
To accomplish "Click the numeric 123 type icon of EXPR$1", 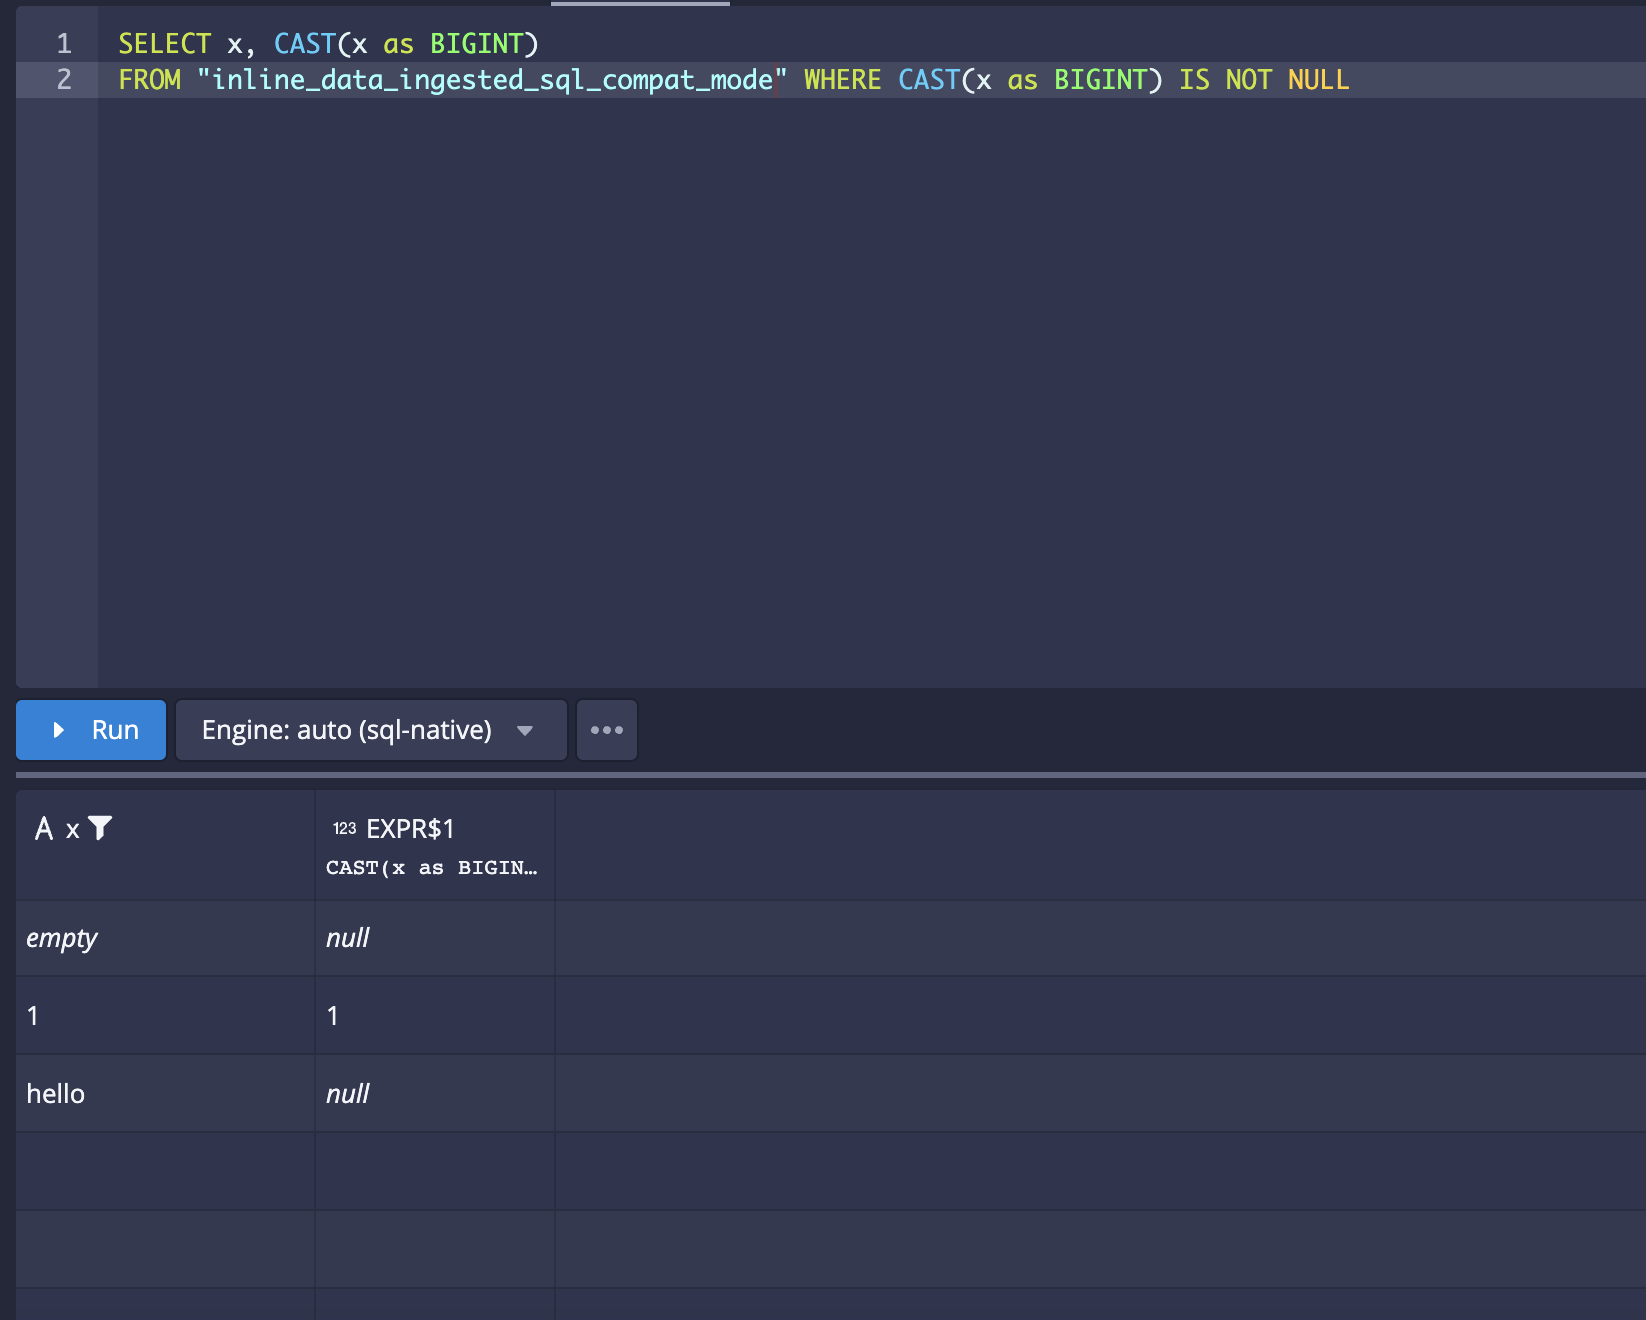I will pyautogui.click(x=345, y=828).
